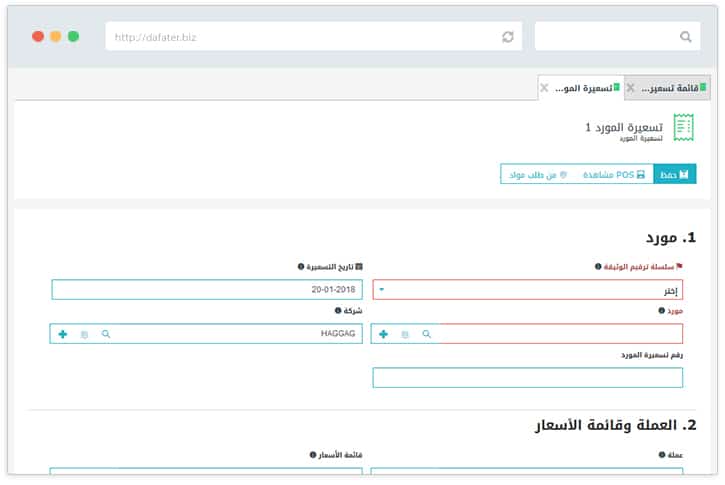This screenshot has height=485, width=725.
Task: Click the calendar icon beside تاريخ التسعيرة
Action: 359,266
